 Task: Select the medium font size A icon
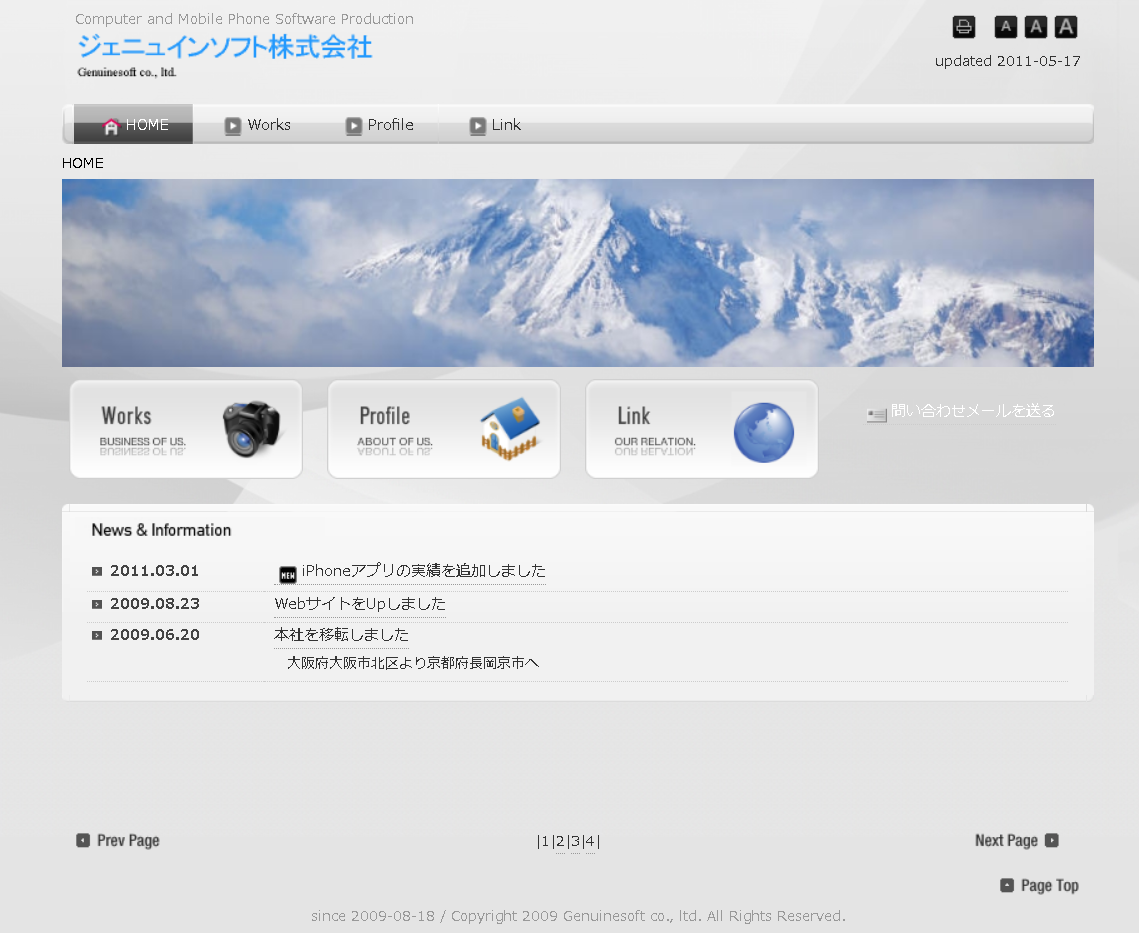[x=1035, y=27]
